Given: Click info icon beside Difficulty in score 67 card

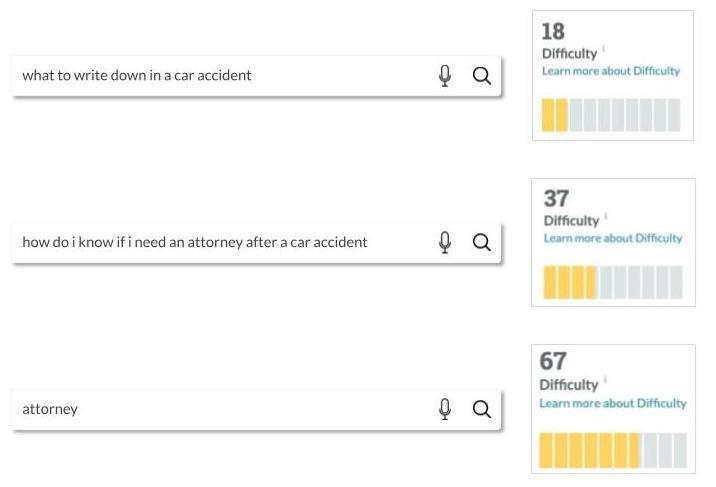Looking at the screenshot, I should 605,380.
